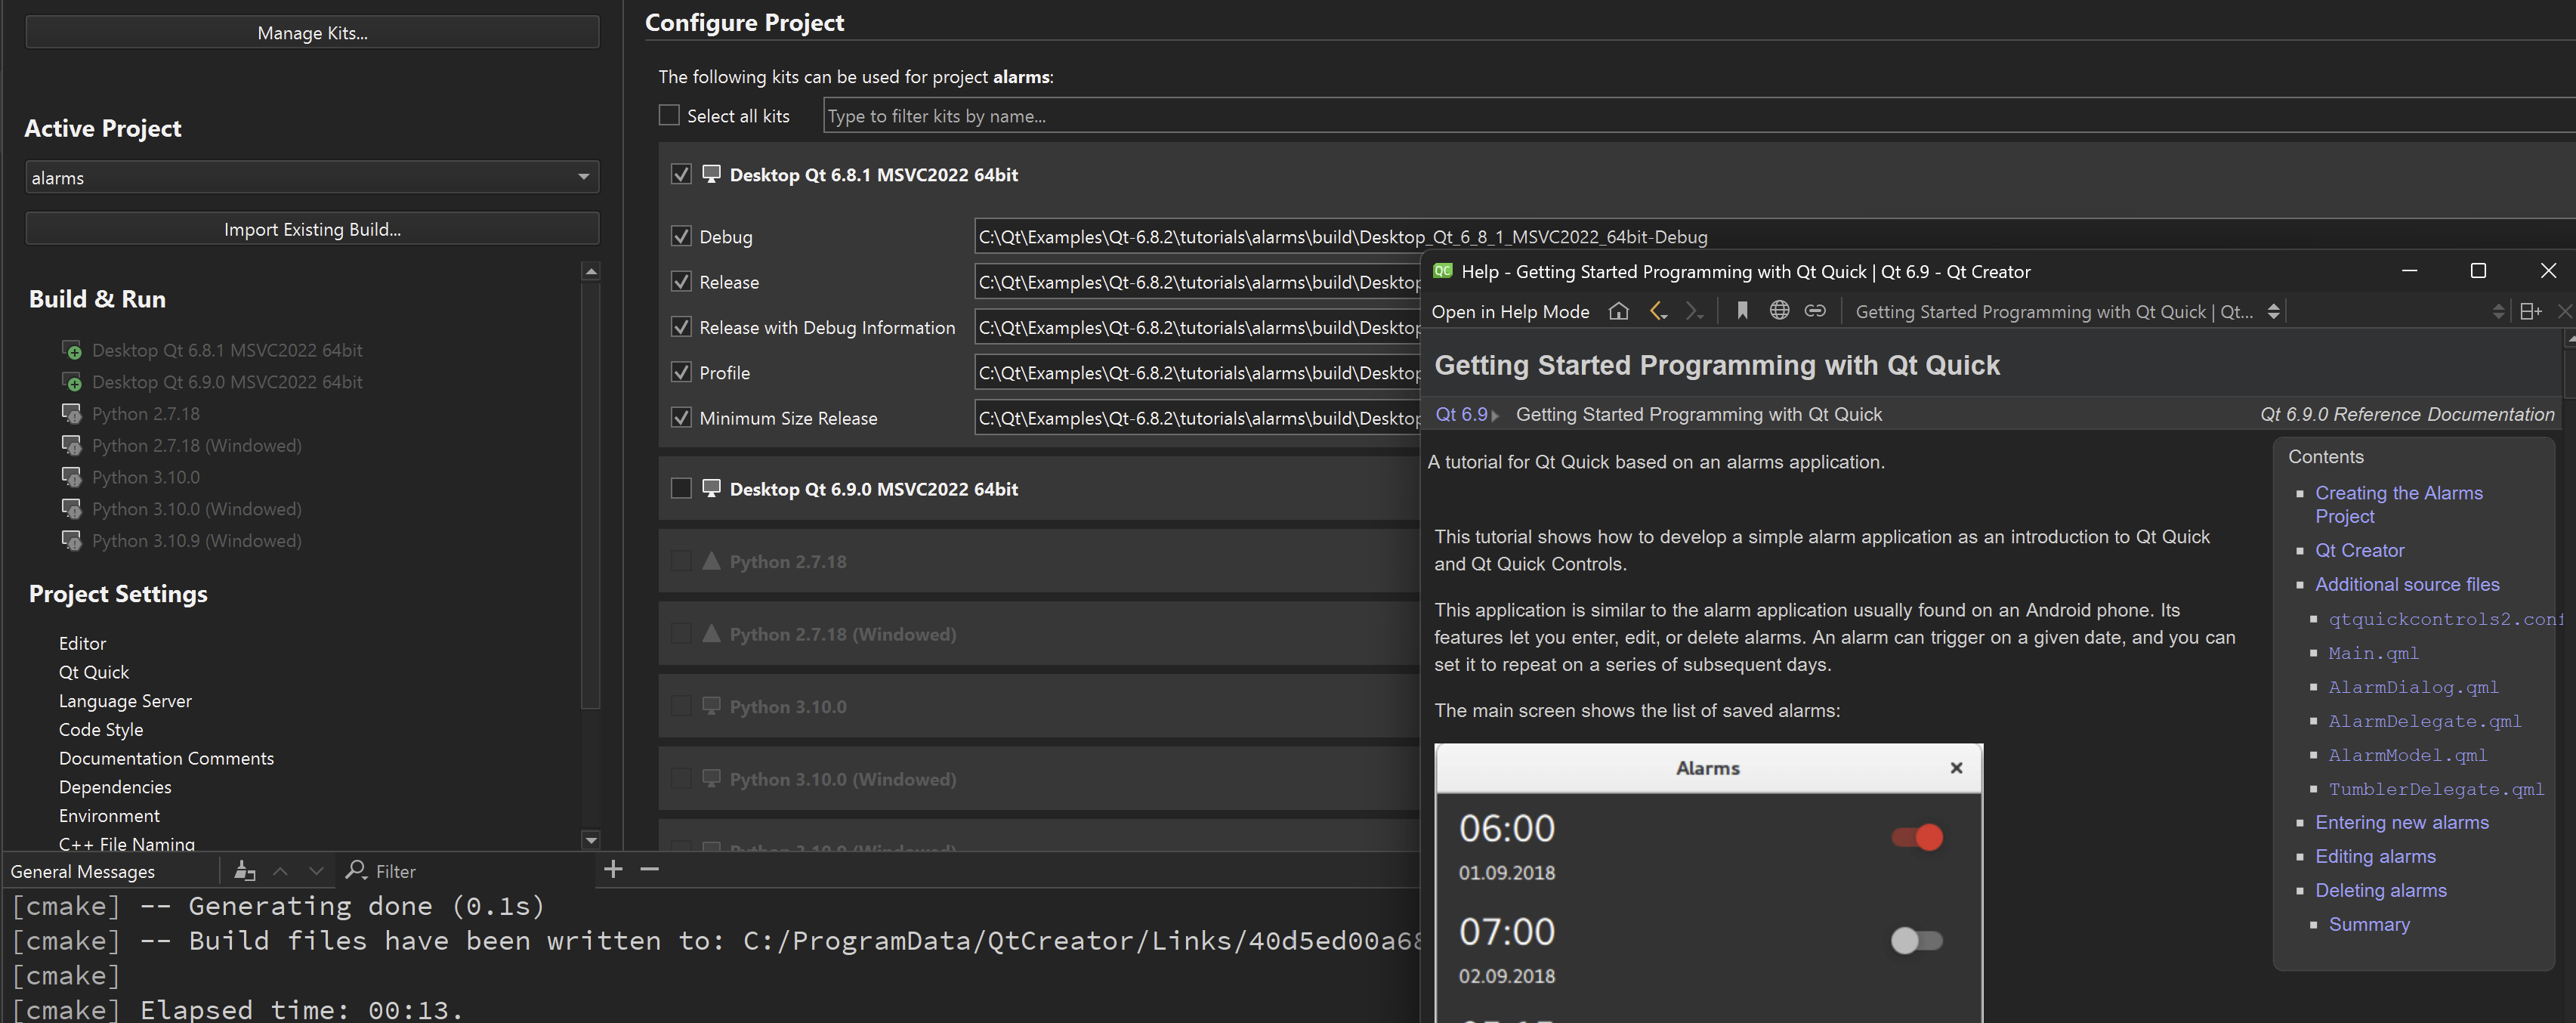This screenshot has width=2576, height=1023.
Task: Go to previous item in General Messages
Action: 280,871
